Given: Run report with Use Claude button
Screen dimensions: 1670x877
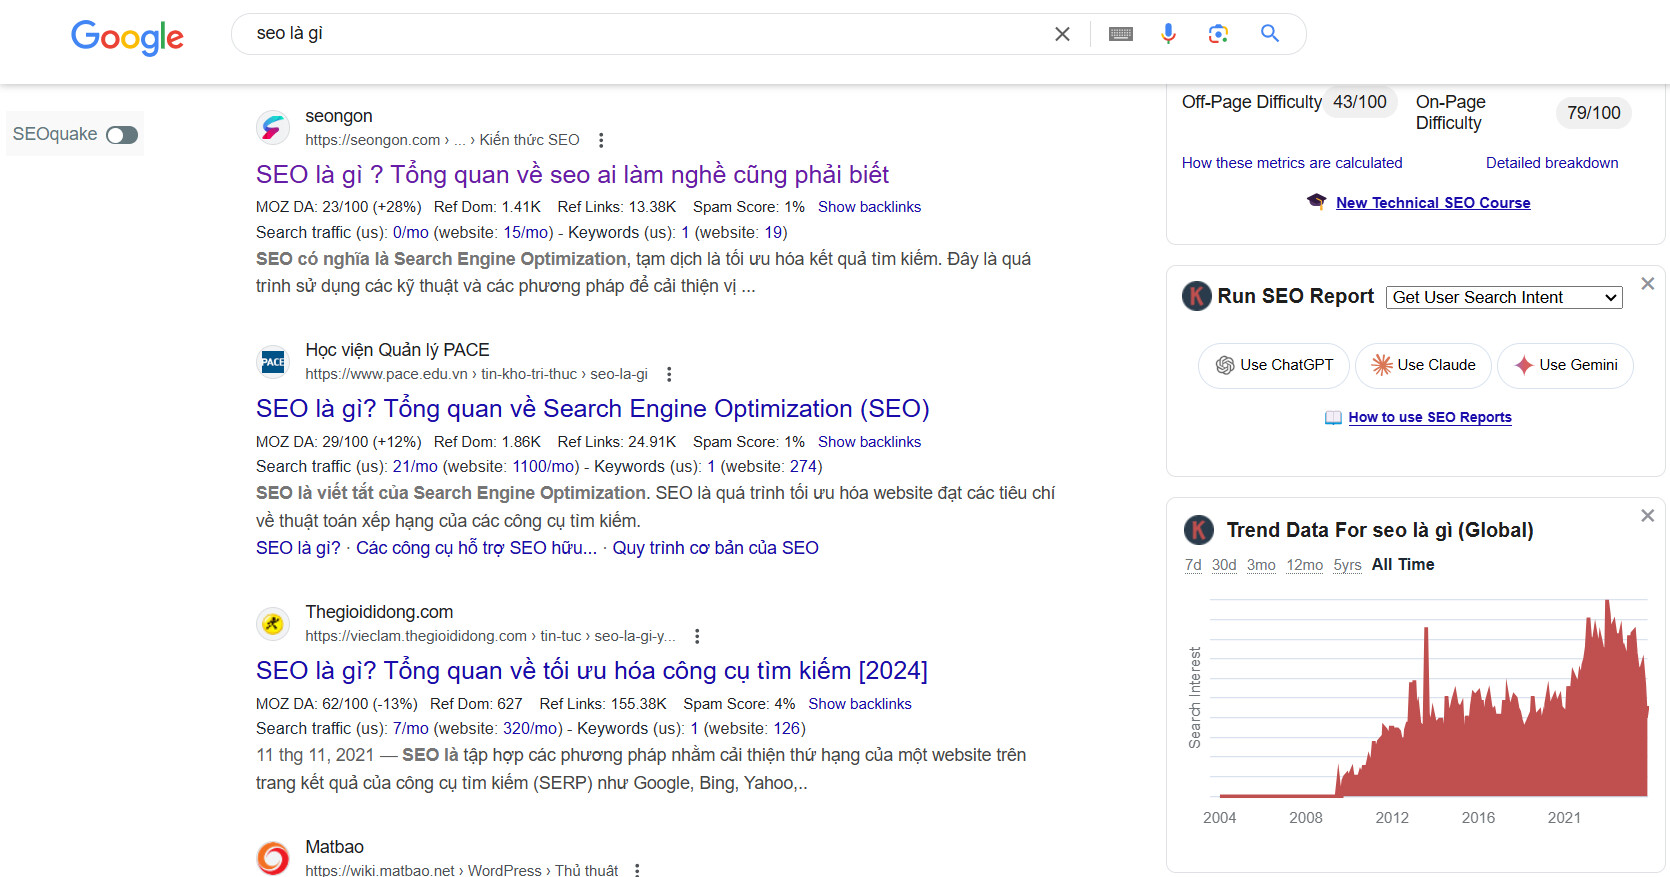Looking at the screenshot, I should click(1423, 365).
